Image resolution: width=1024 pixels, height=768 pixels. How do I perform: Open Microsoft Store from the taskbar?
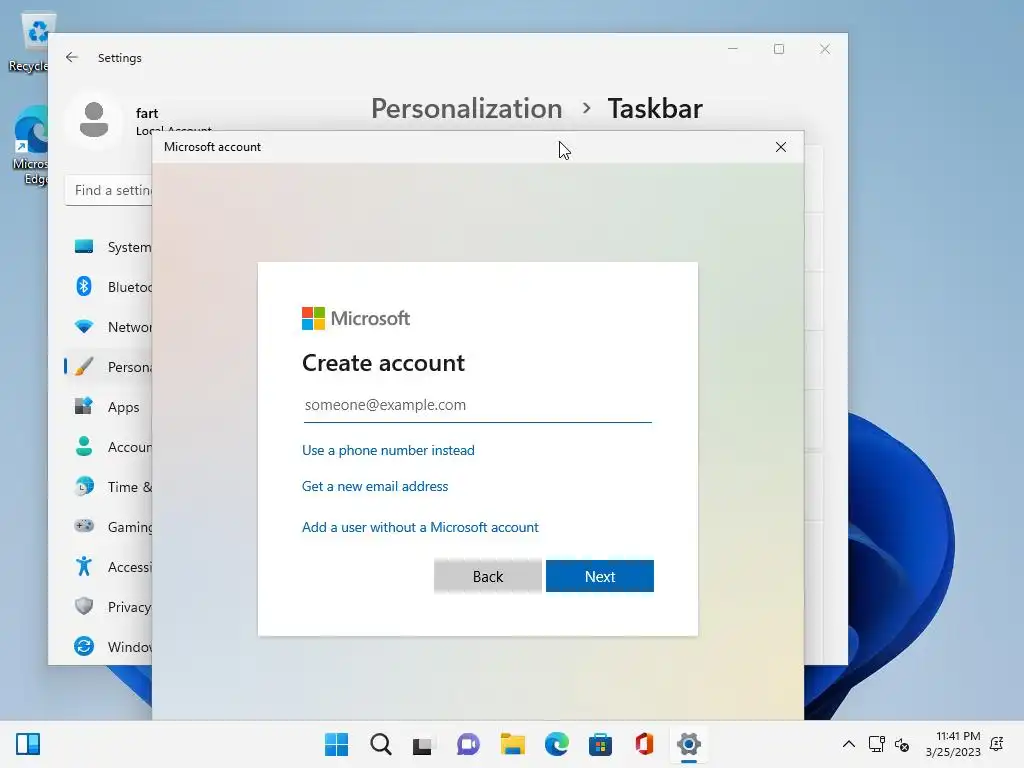click(x=600, y=744)
